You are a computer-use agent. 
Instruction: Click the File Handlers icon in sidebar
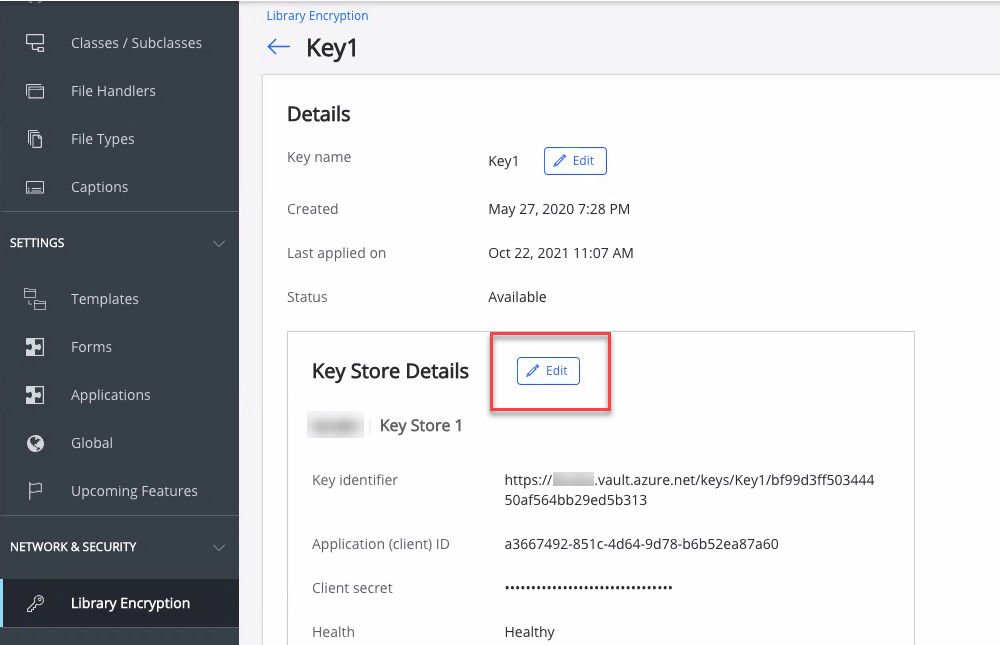[x=35, y=91]
